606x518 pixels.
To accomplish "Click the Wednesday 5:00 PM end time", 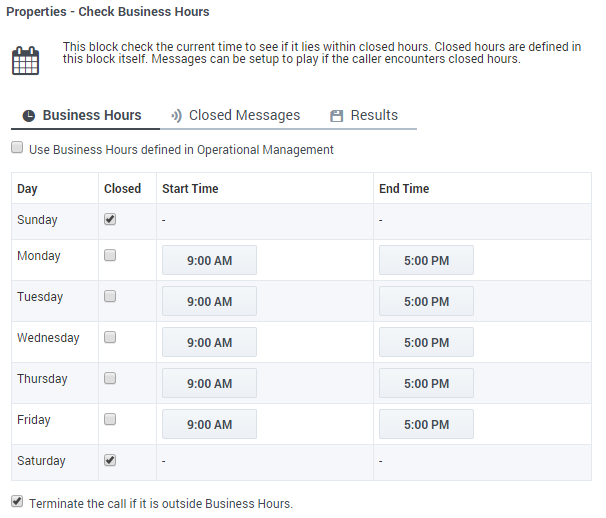I will pos(426,342).
